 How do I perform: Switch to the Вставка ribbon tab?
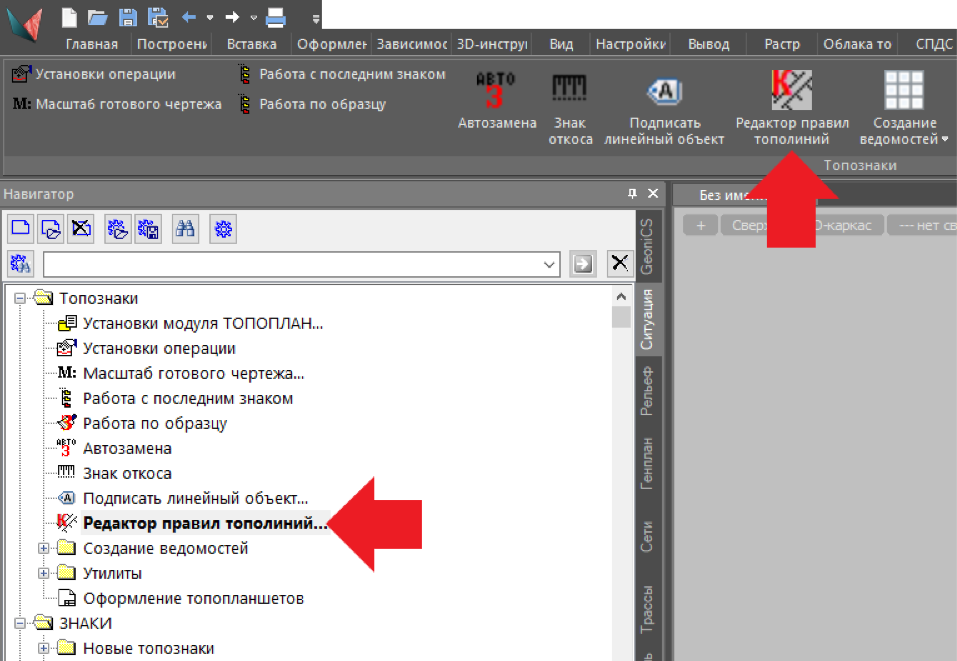(252, 44)
